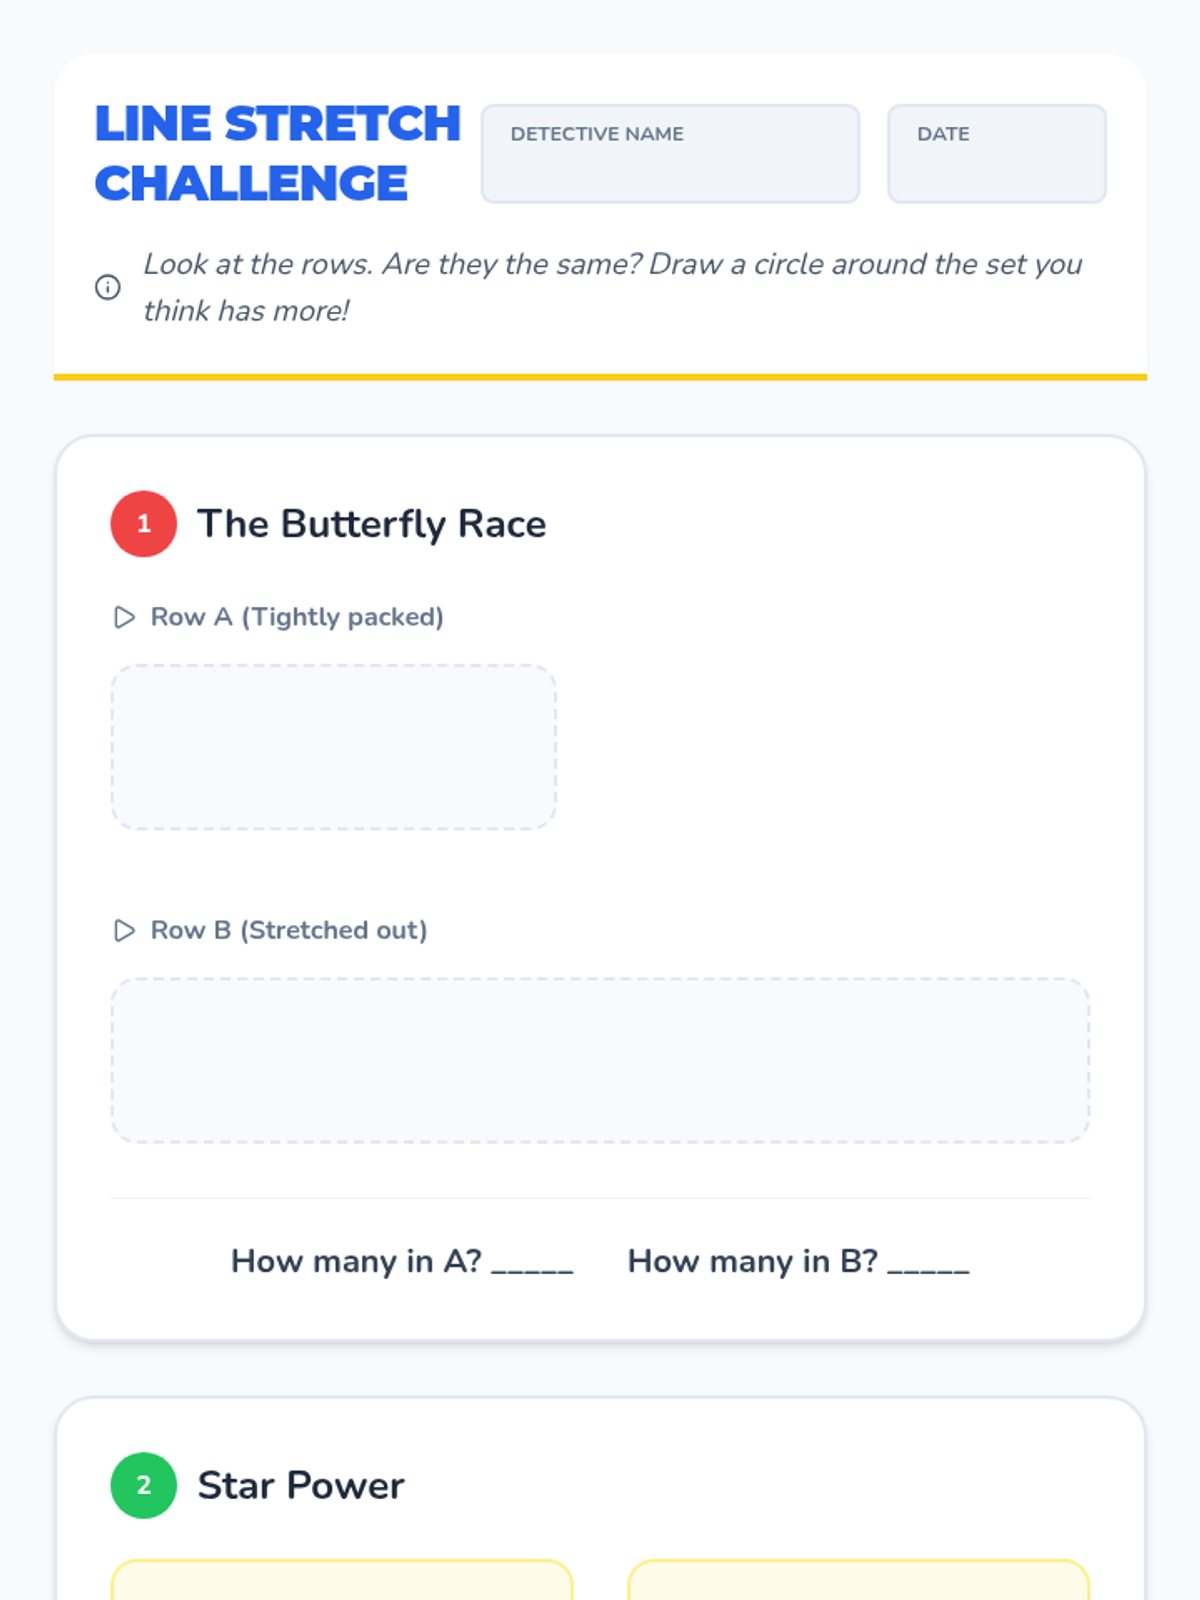Select The Butterfly Race heading
The image size is (1200, 1600).
tap(372, 524)
